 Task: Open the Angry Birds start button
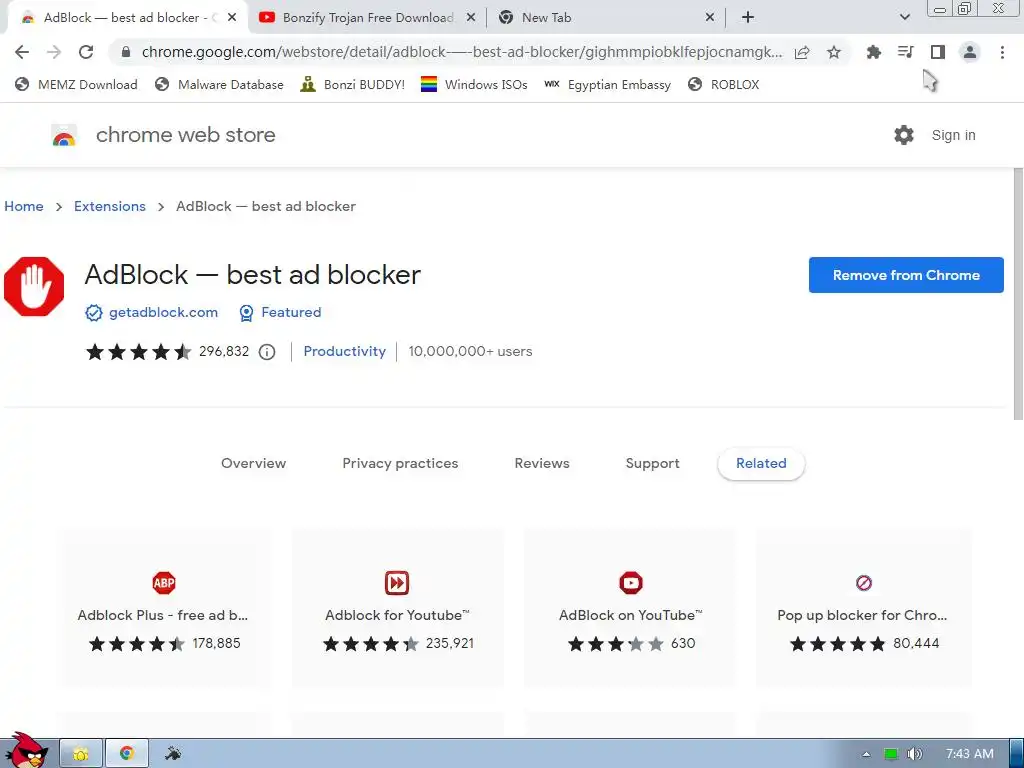click(27, 750)
